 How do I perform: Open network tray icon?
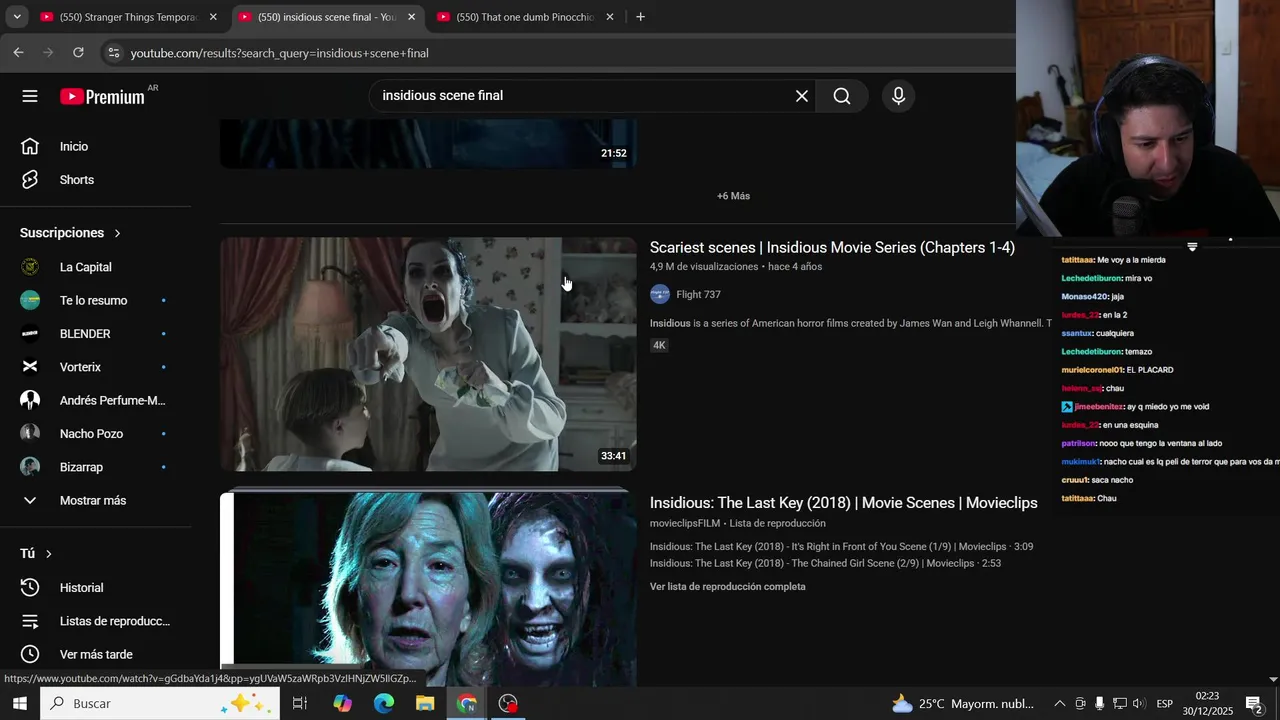pos(1120,704)
